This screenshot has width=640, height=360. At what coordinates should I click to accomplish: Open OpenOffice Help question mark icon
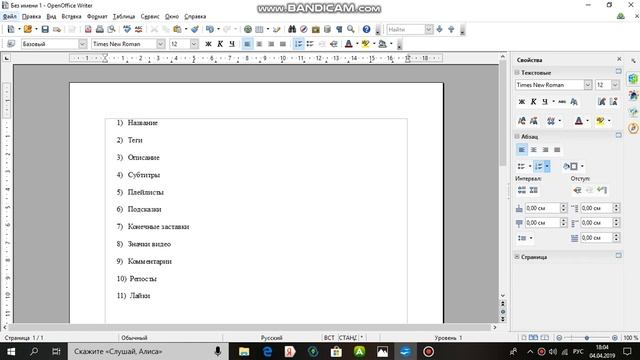point(366,29)
